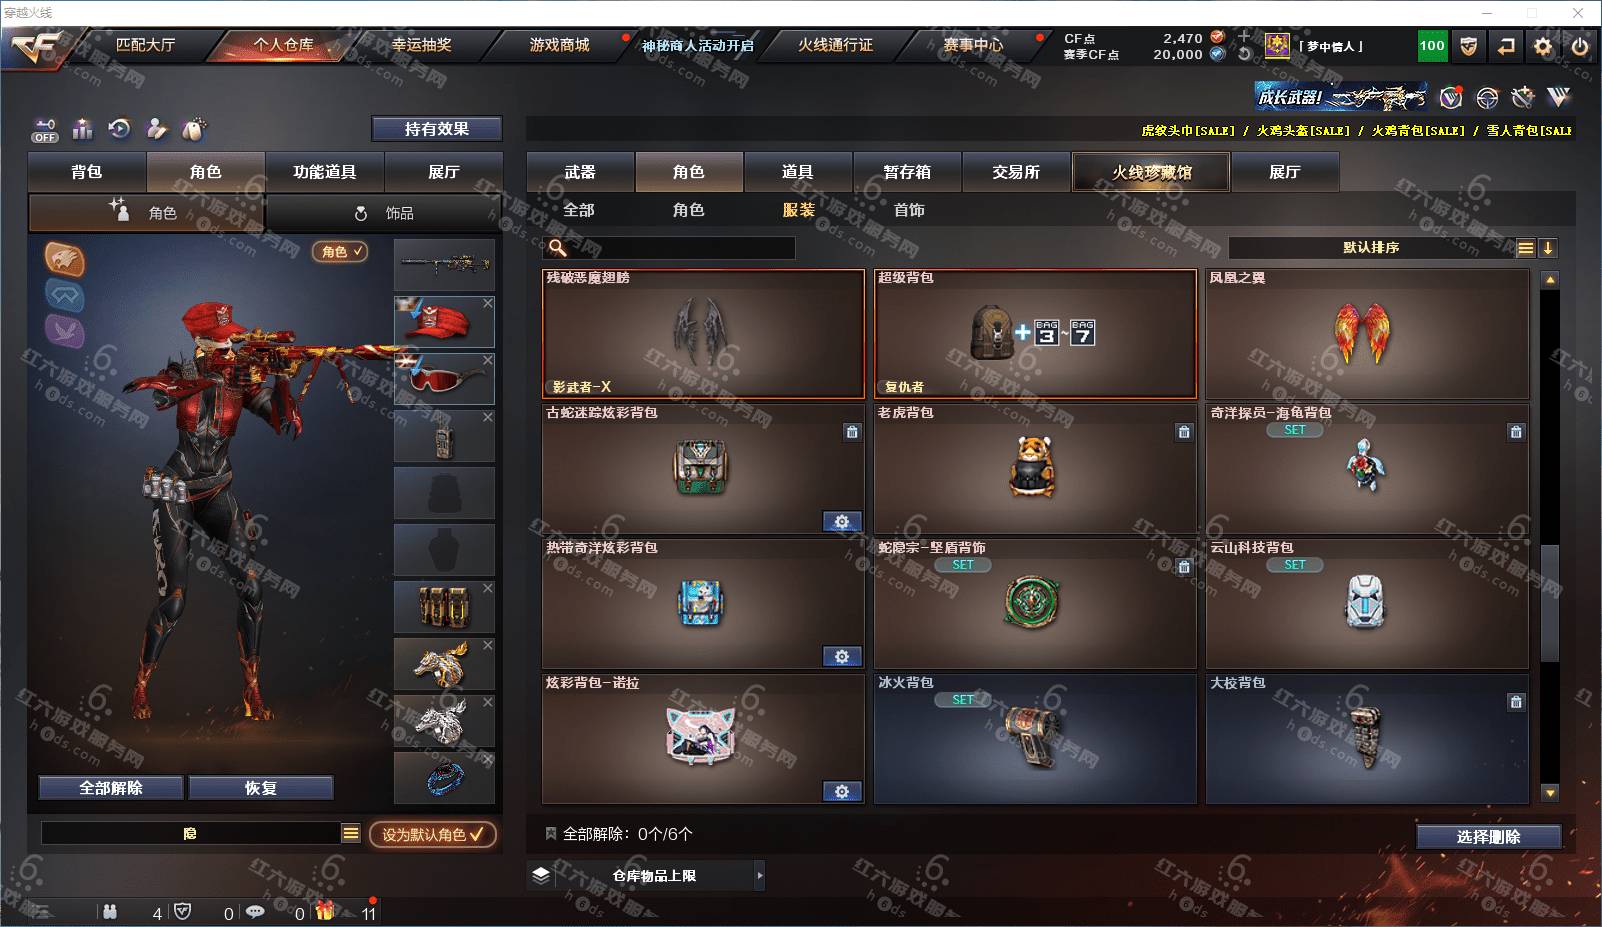
Task: Click the magnifier search icon
Action: pos(558,248)
